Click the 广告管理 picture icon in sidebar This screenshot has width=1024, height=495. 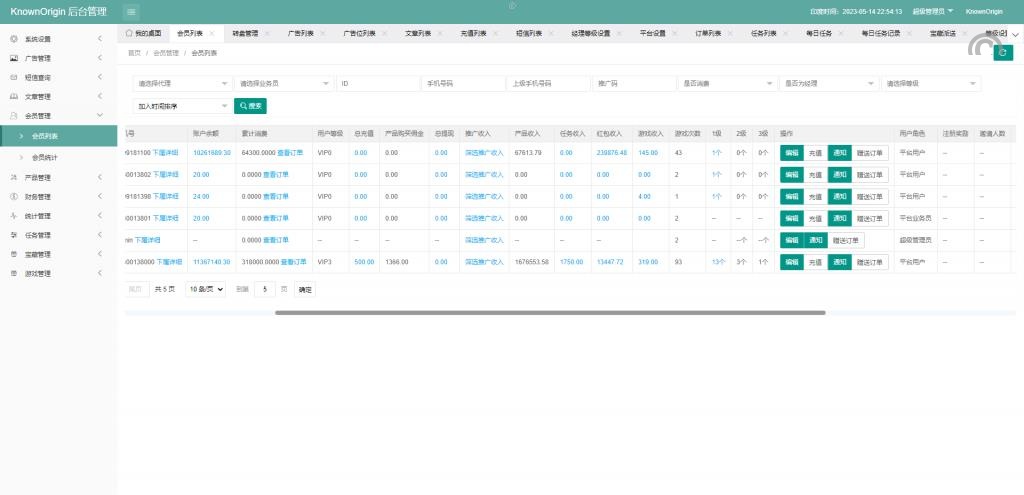tap(13, 58)
